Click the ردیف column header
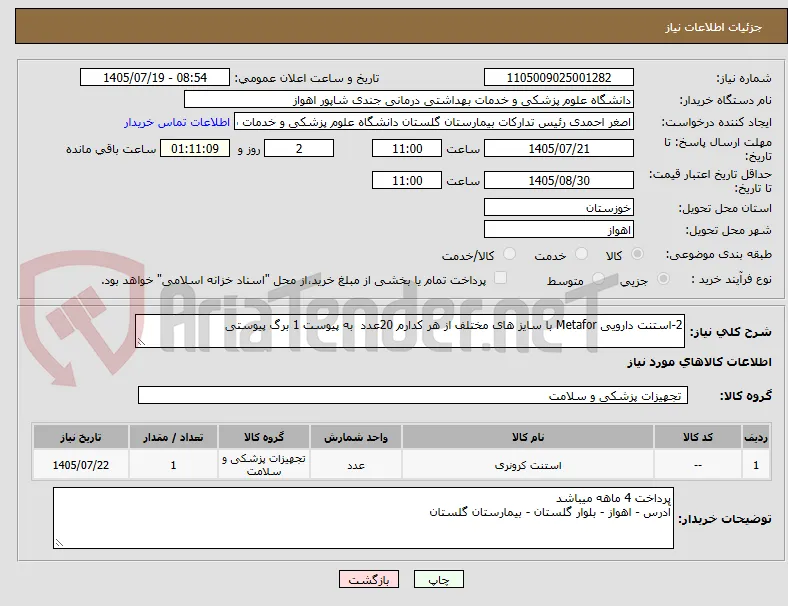This screenshot has height=606, width=788. 756,437
